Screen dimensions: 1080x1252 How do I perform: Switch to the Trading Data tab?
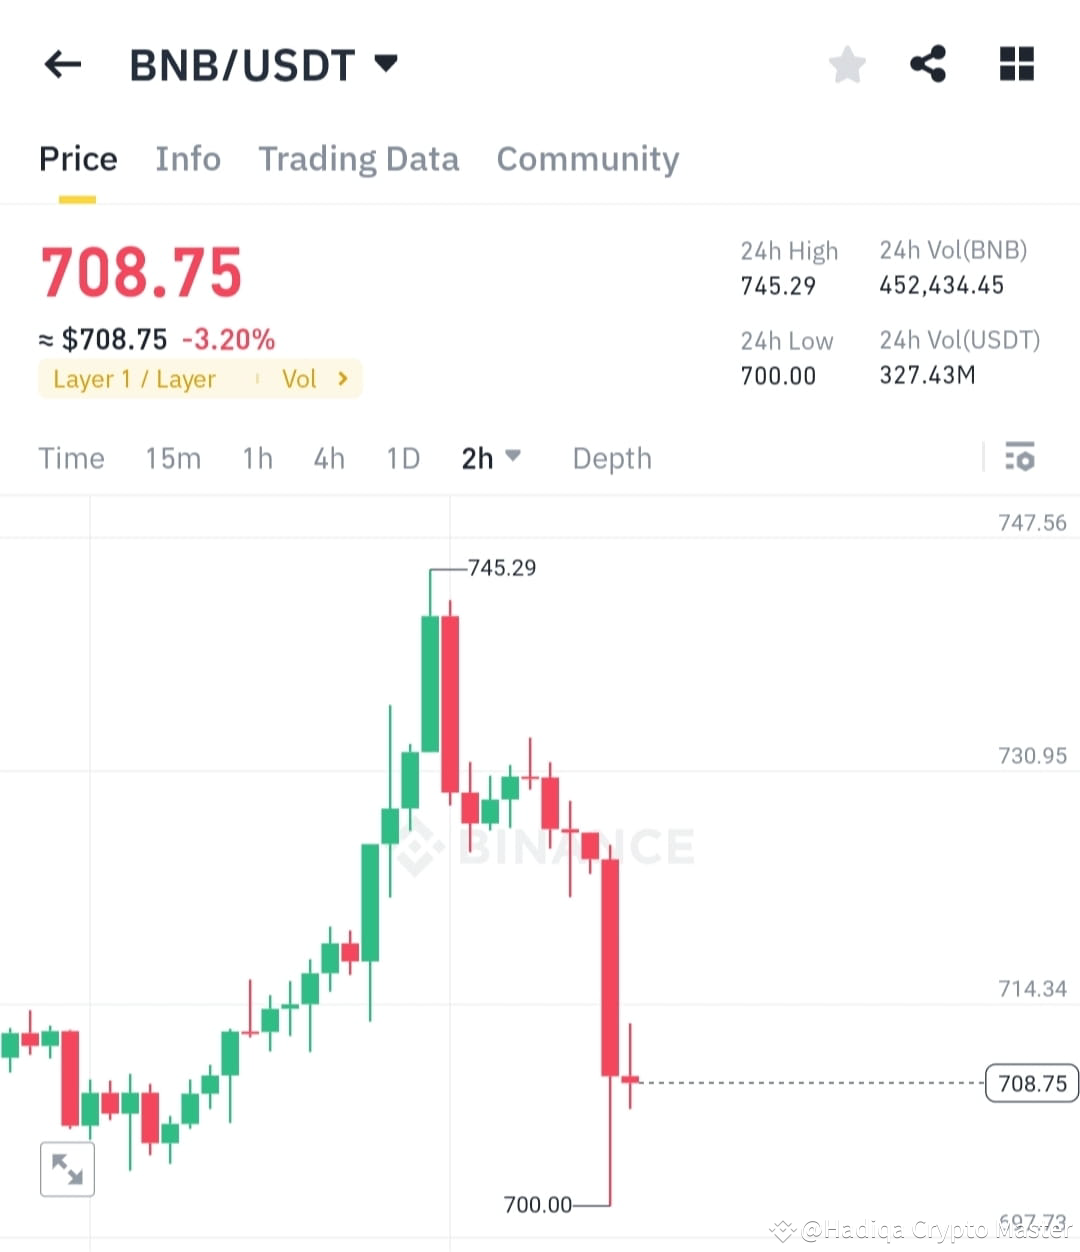point(358,159)
